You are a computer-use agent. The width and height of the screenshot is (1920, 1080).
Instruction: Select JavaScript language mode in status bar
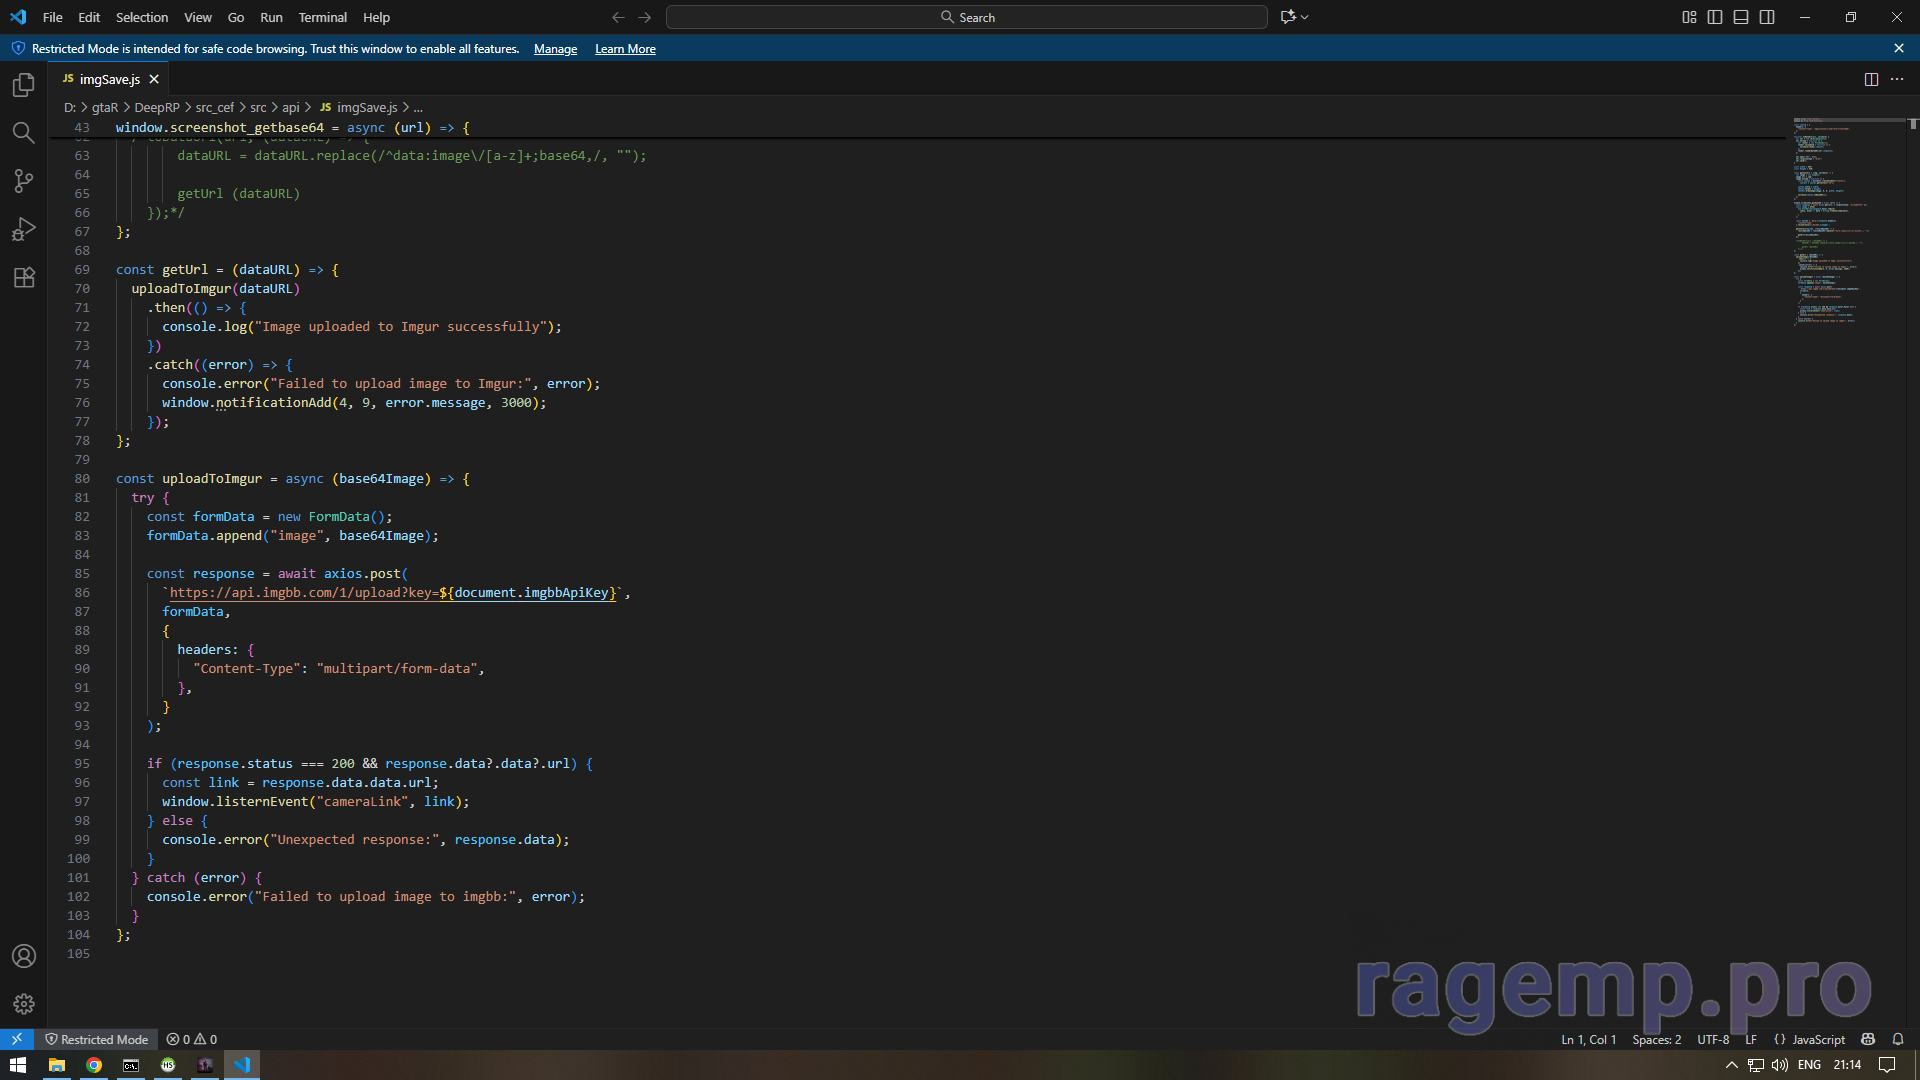tap(1818, 1040)
